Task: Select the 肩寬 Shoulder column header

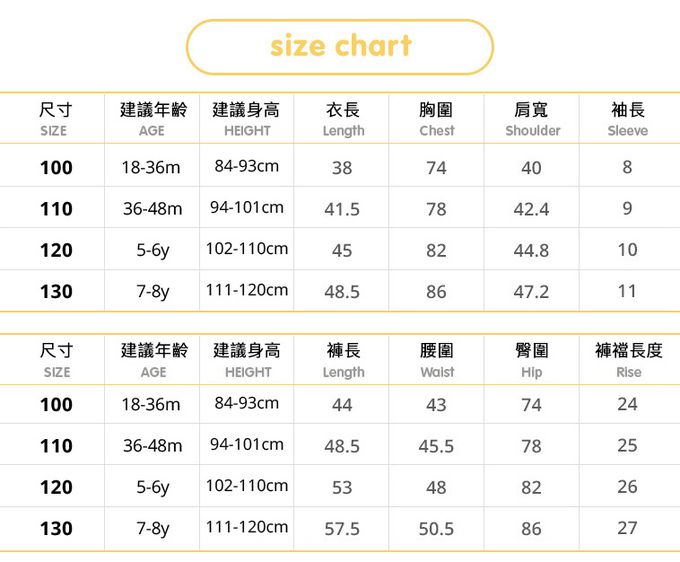Action: [532, 118]
